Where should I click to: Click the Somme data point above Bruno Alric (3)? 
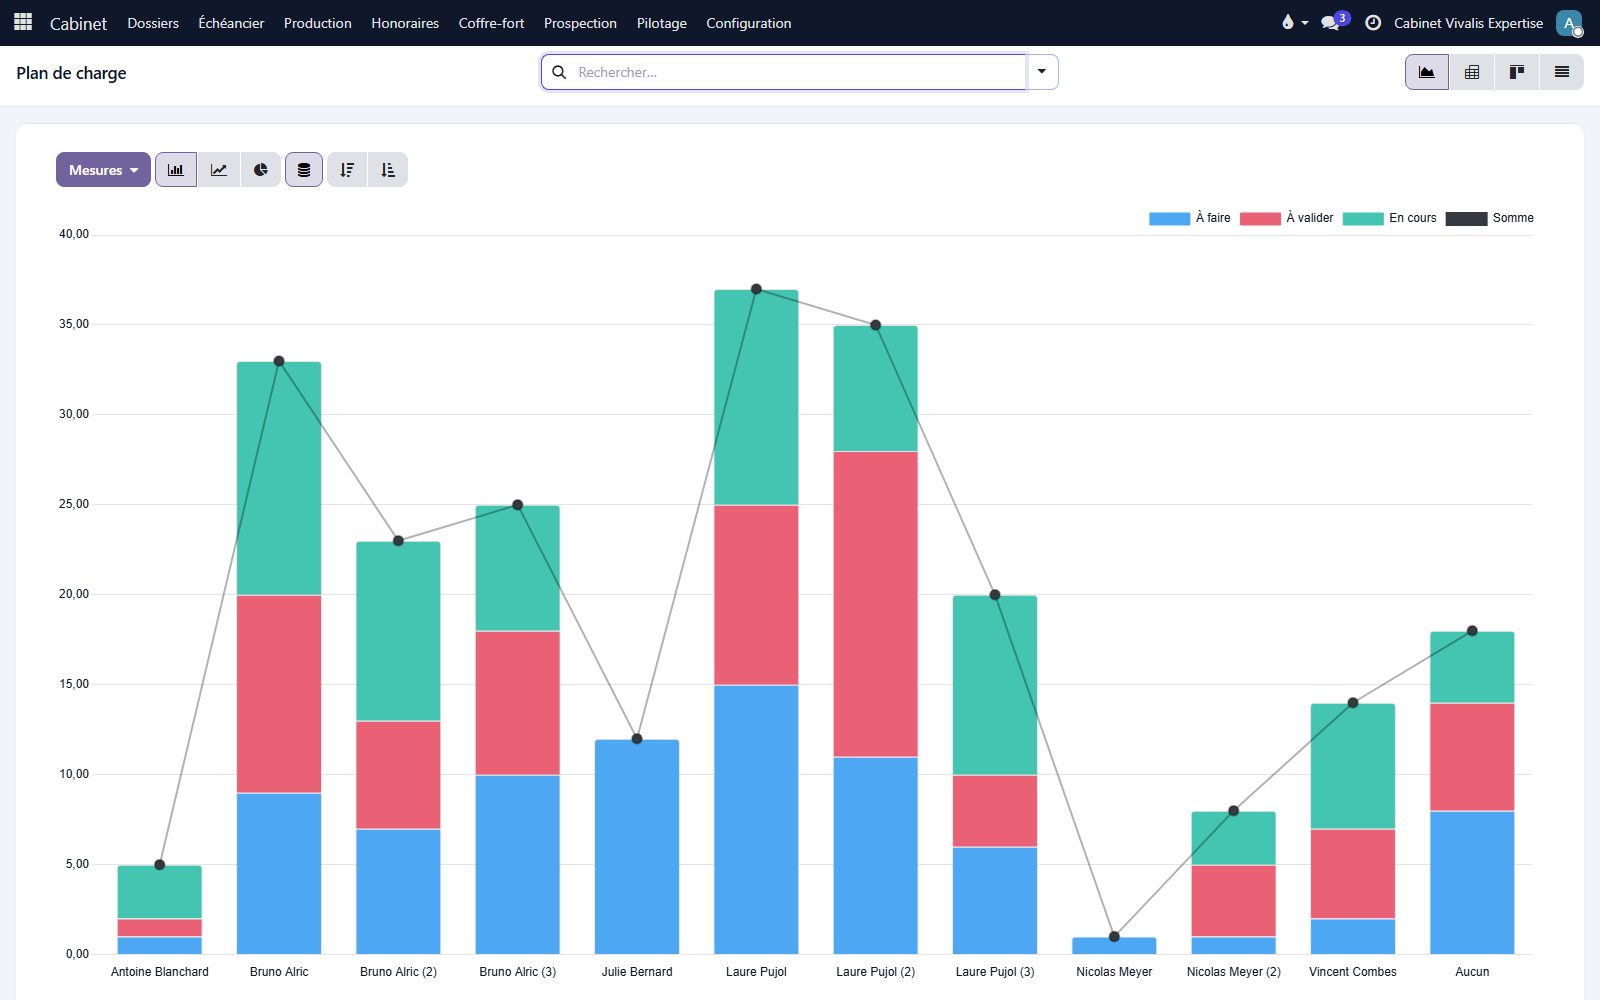(518, 505)
